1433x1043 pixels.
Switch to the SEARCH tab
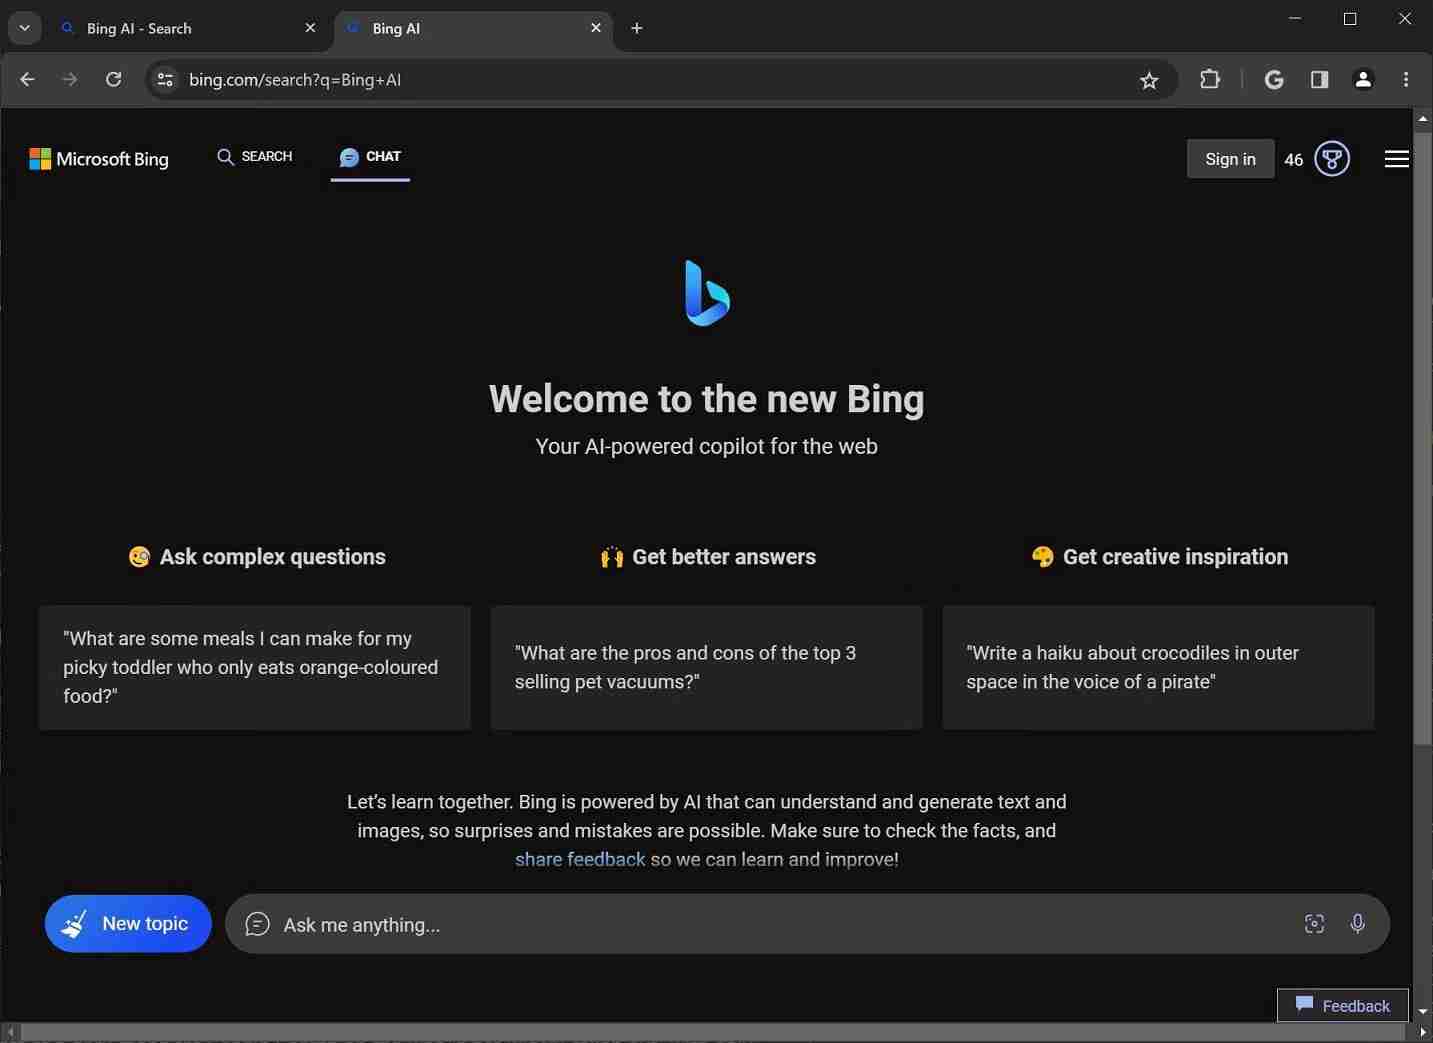click(x=255, y=156)
